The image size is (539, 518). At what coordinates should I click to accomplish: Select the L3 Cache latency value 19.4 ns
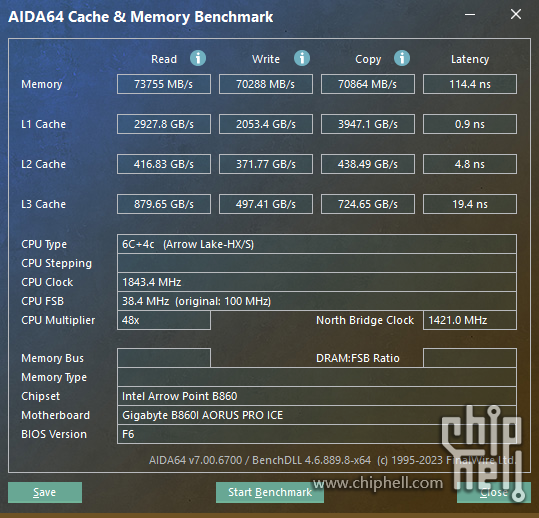tap(470, 204)
